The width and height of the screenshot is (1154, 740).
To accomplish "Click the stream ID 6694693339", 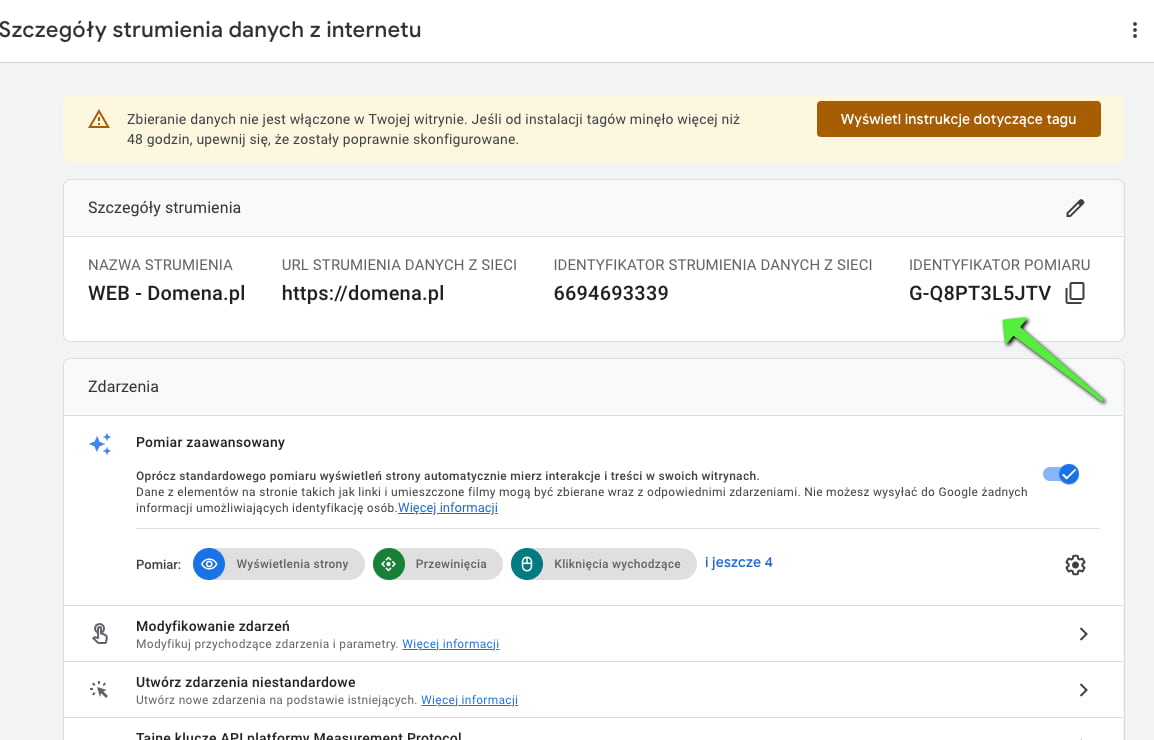I will pos(611,294).
